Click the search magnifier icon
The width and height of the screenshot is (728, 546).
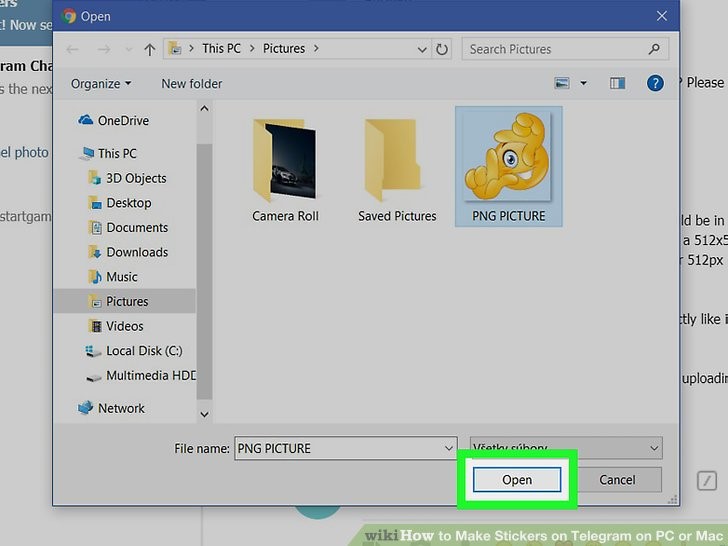[654, 49]
